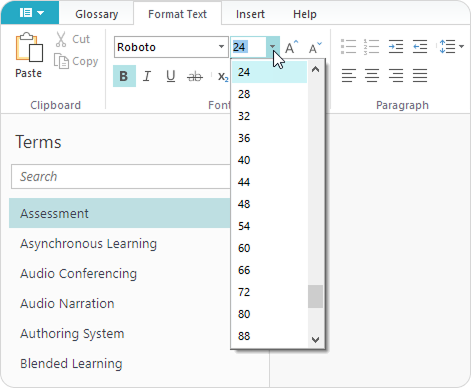Toggle Subscript formatting
Image resolution: width=471 pixels, height=388 pixels.
click(223, 77)
